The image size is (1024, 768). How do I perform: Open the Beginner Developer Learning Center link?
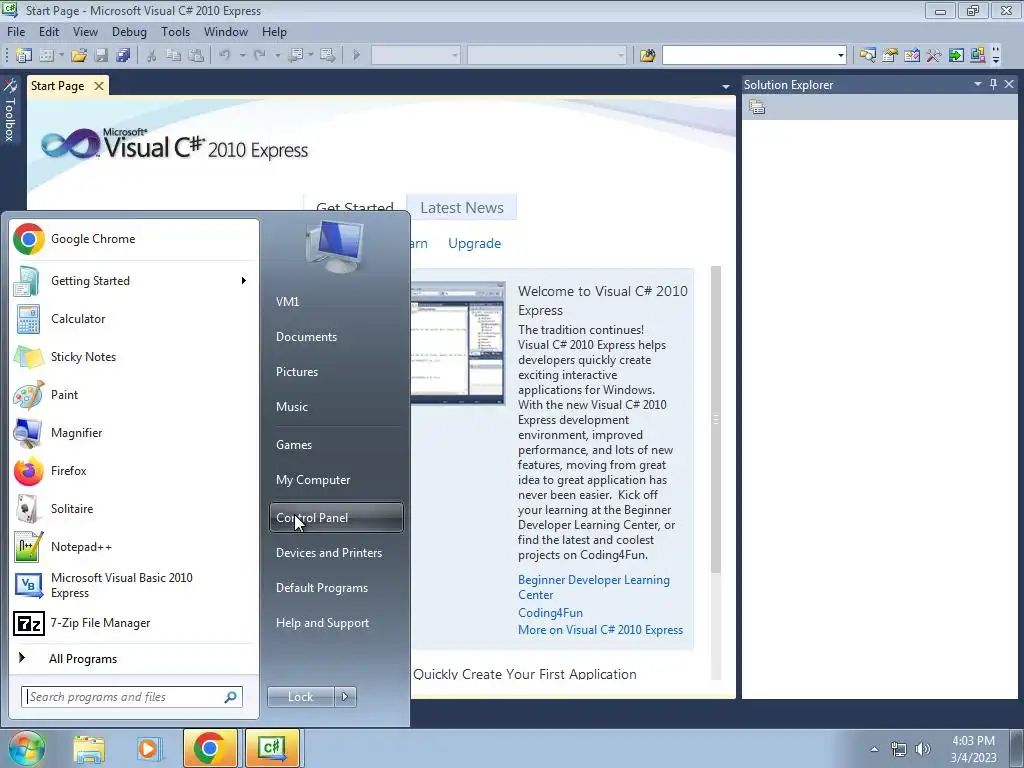594,587
